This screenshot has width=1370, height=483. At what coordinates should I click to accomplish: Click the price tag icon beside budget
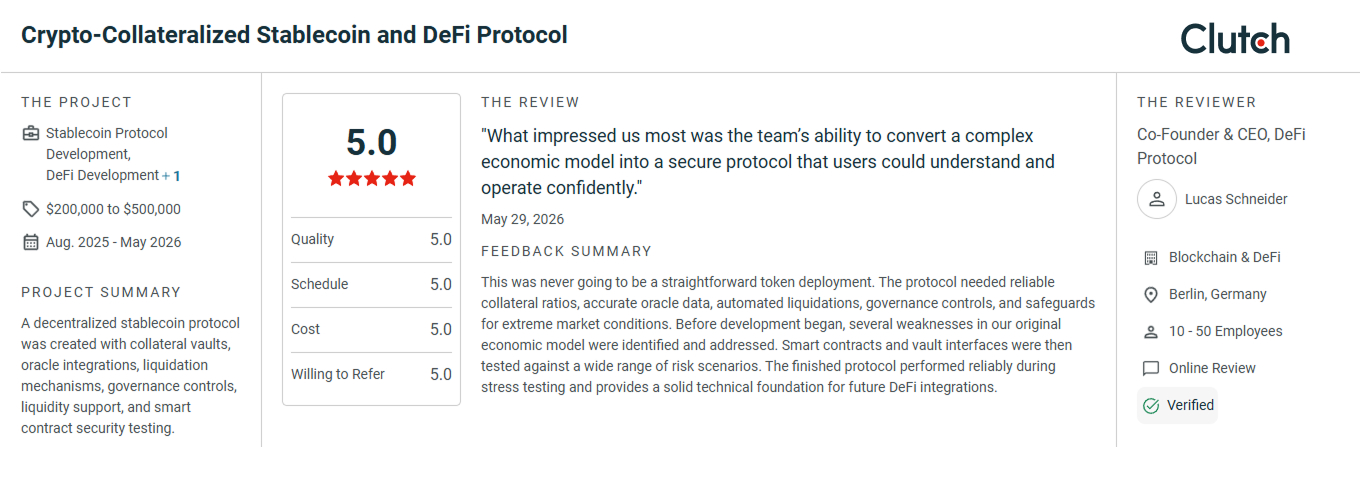tap(31, 209)
